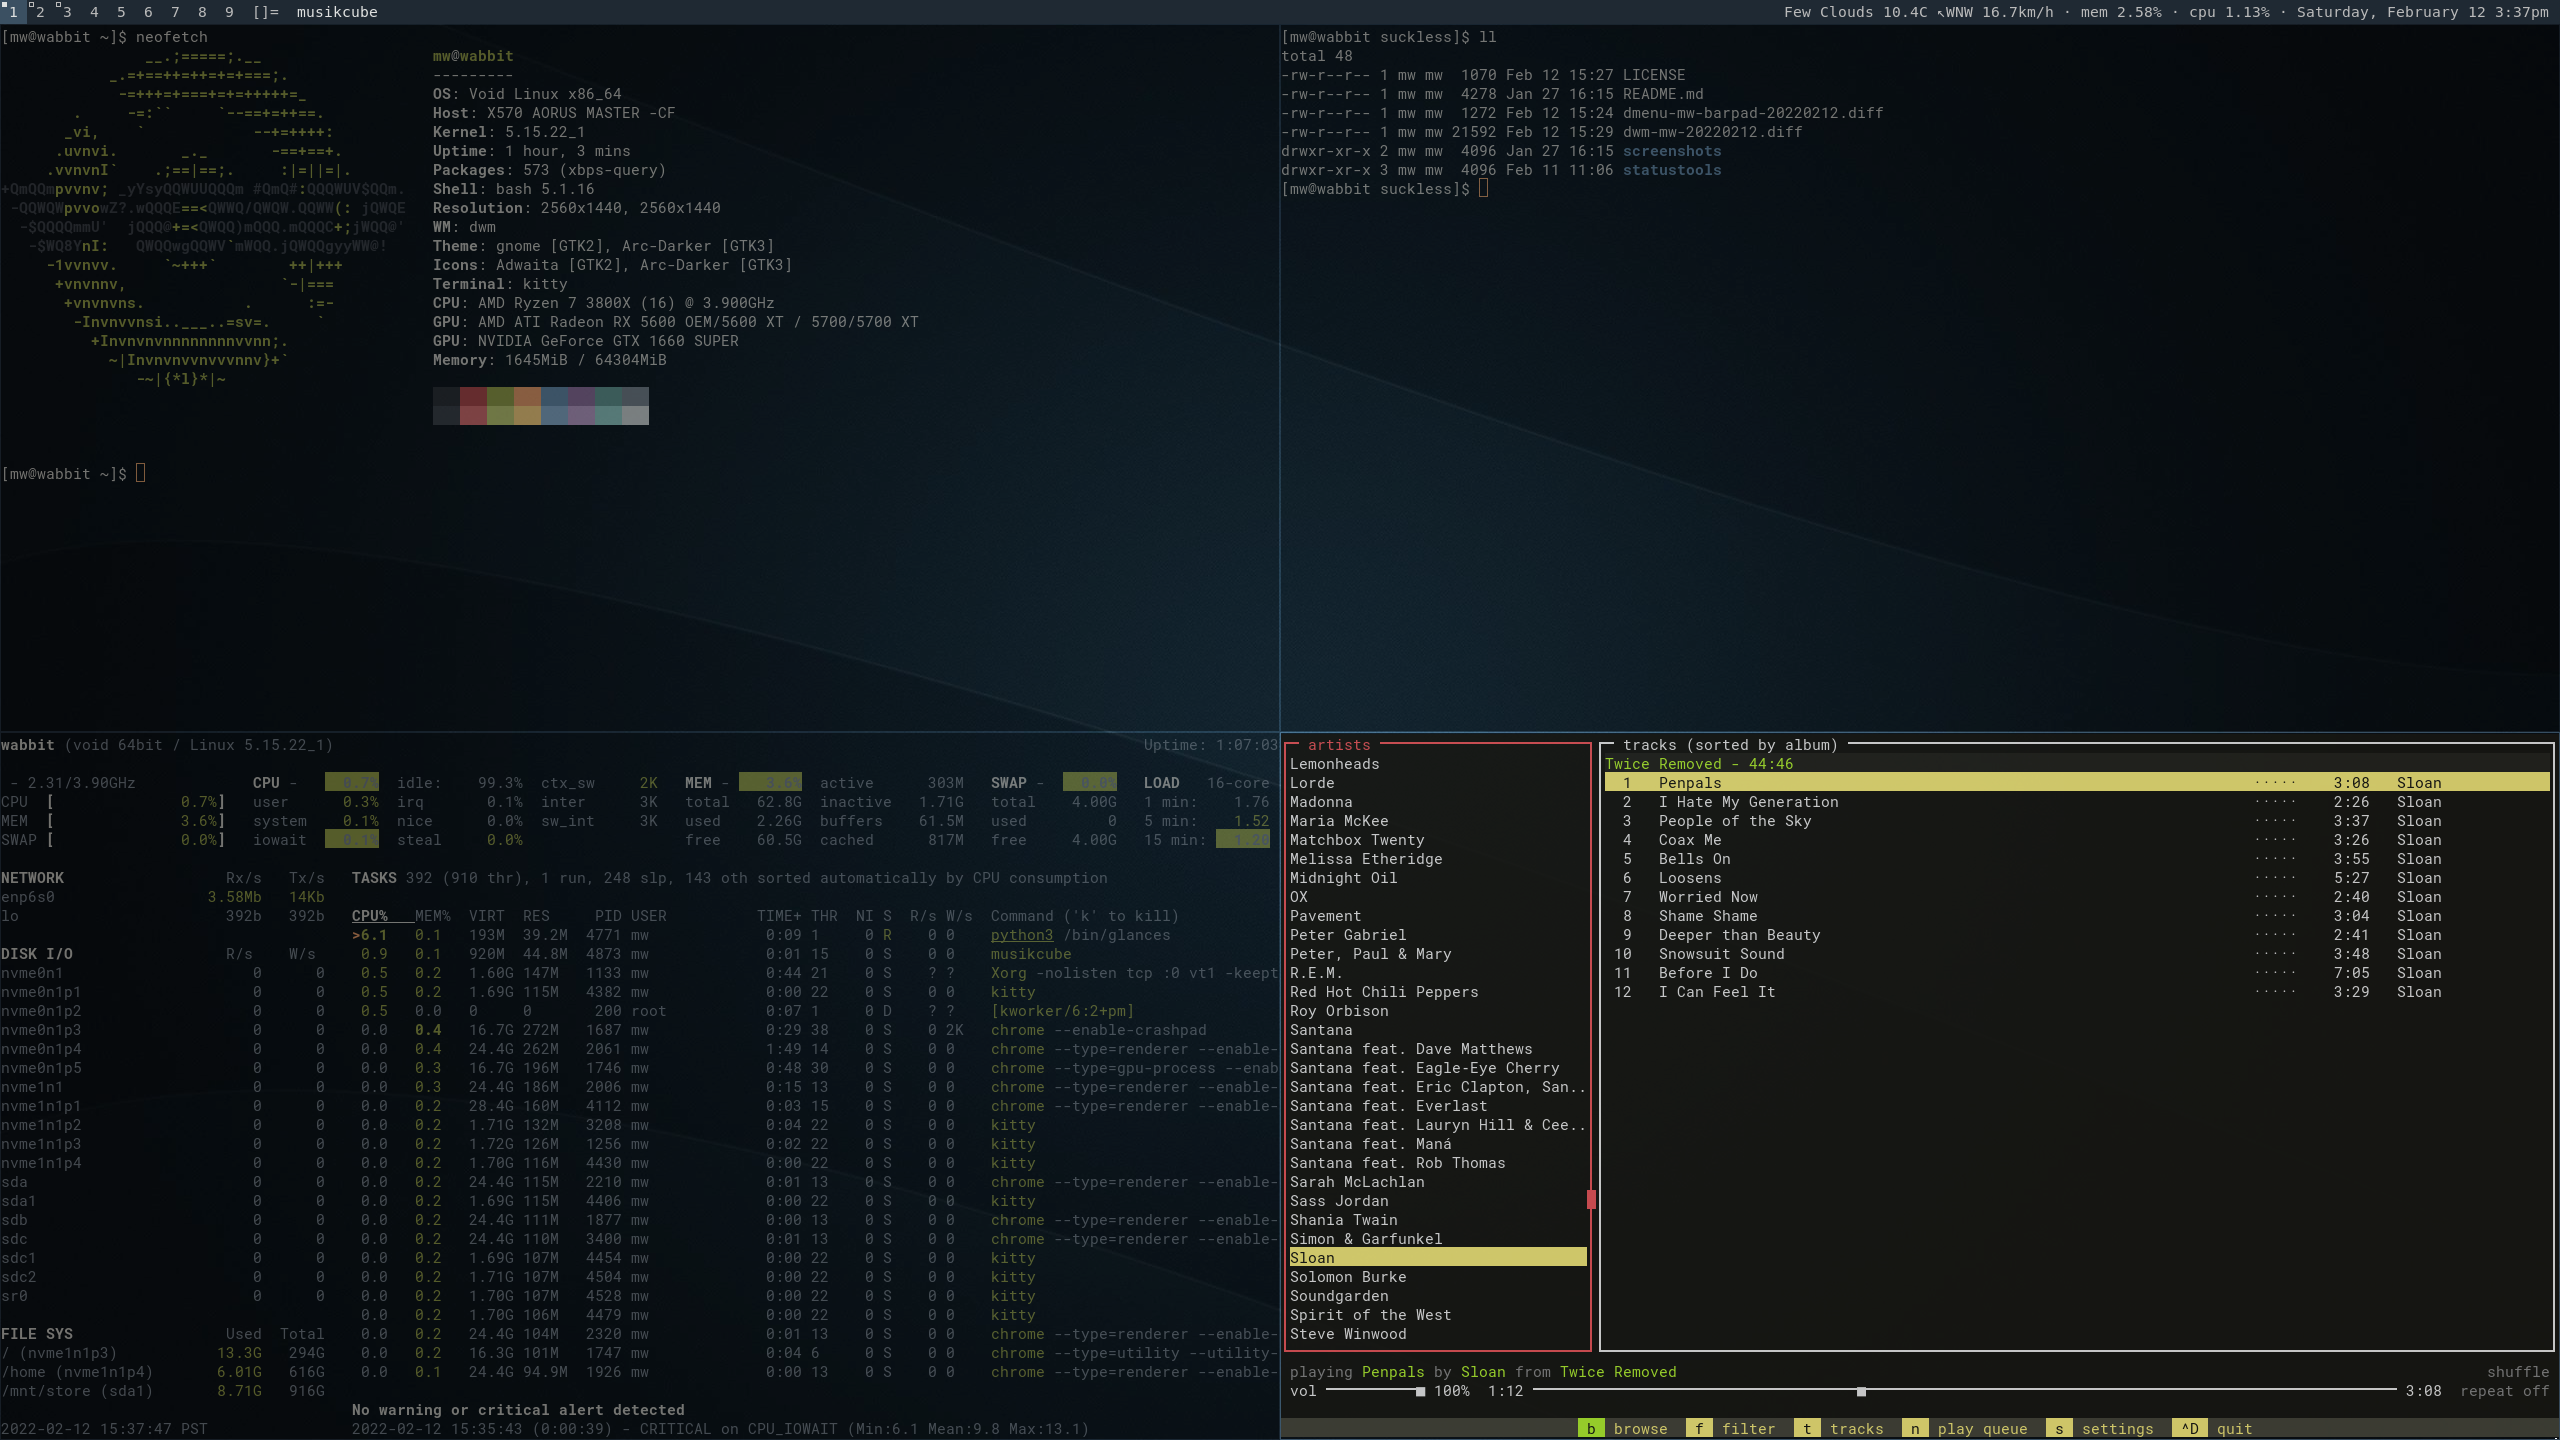This screenshot has height=1440, width=2560.
Task: Click the date and time in status bar
Action: click(x=2422, y=12)
